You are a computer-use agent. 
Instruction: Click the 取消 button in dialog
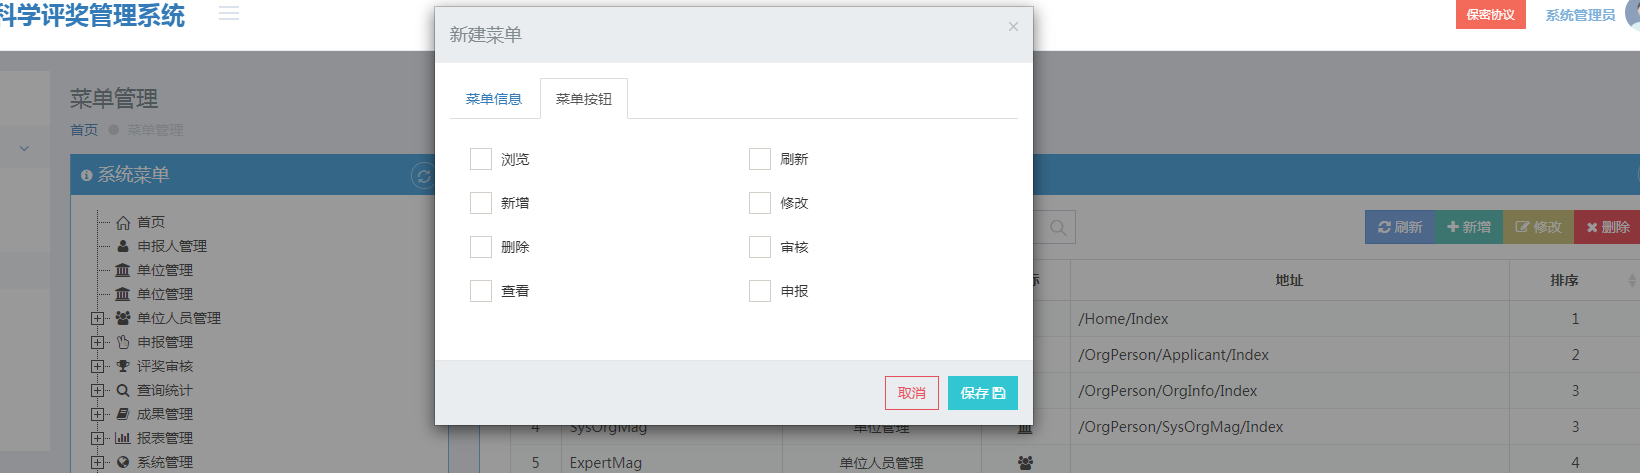[x=912, y=393]
